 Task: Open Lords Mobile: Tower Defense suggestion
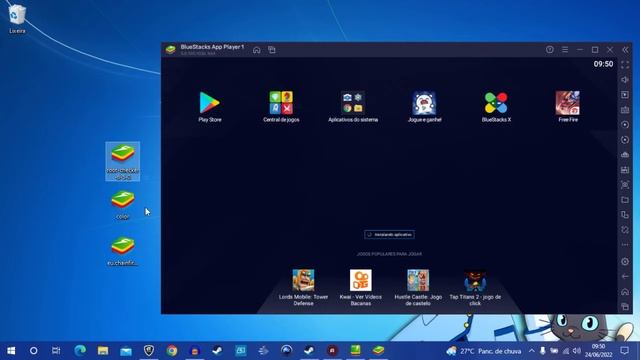303,287
